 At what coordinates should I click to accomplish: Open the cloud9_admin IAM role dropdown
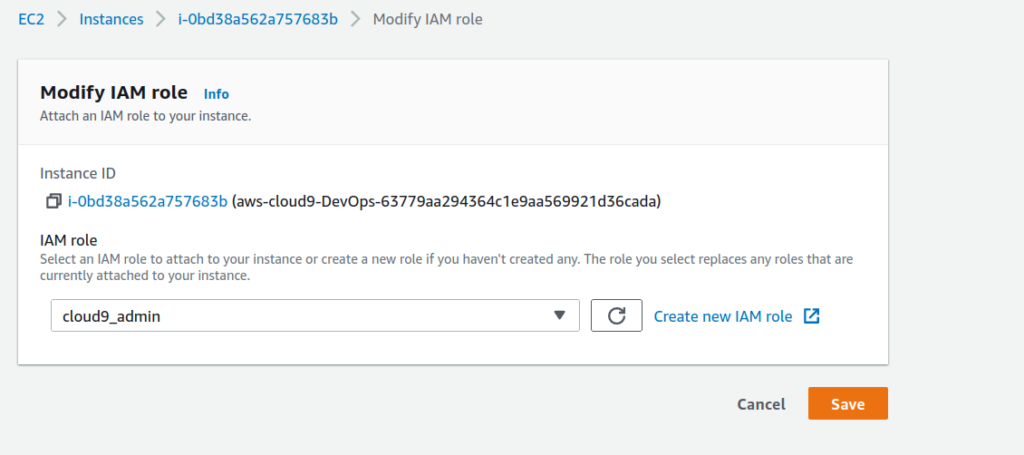(315, 316)
